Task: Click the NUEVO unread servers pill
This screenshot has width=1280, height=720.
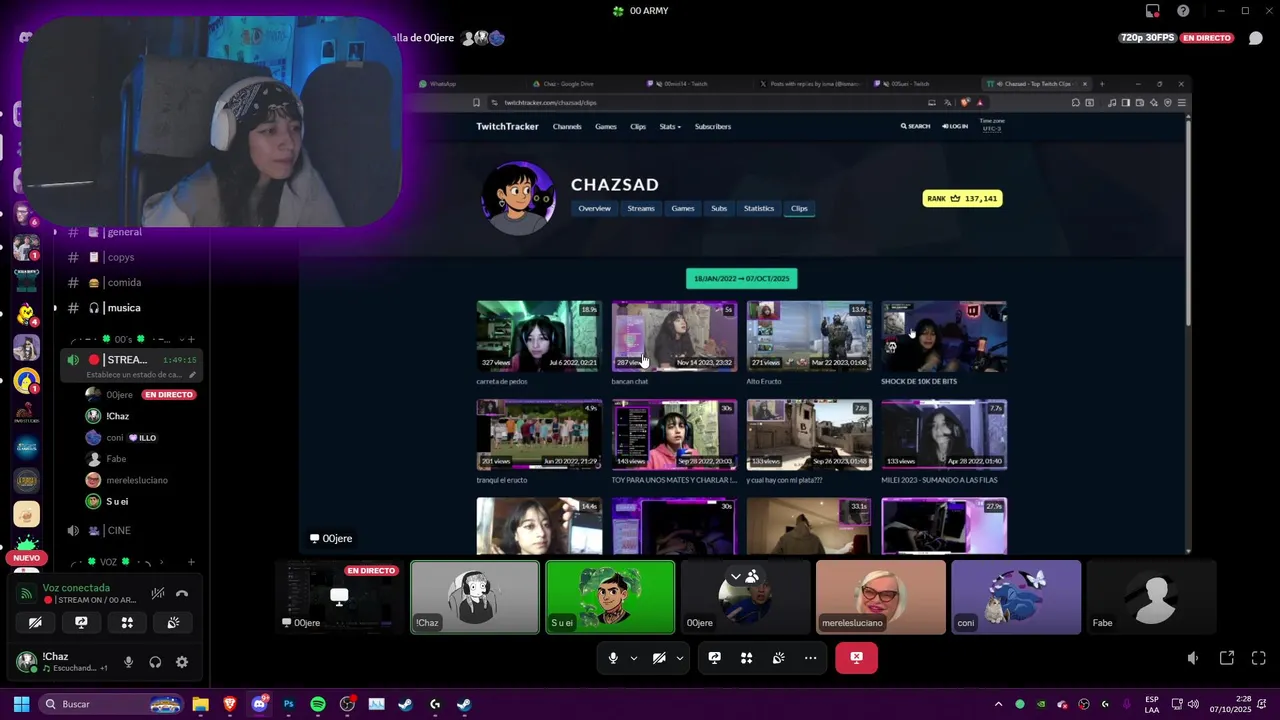Action: click(x=26, y=558)
